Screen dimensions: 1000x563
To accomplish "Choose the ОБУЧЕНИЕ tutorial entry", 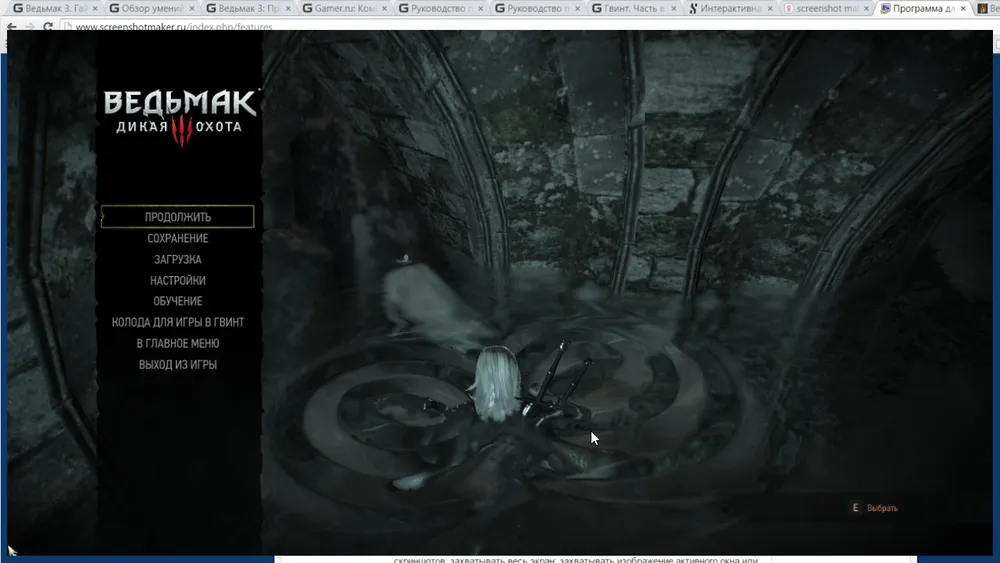I will click(x=177, y=301).
